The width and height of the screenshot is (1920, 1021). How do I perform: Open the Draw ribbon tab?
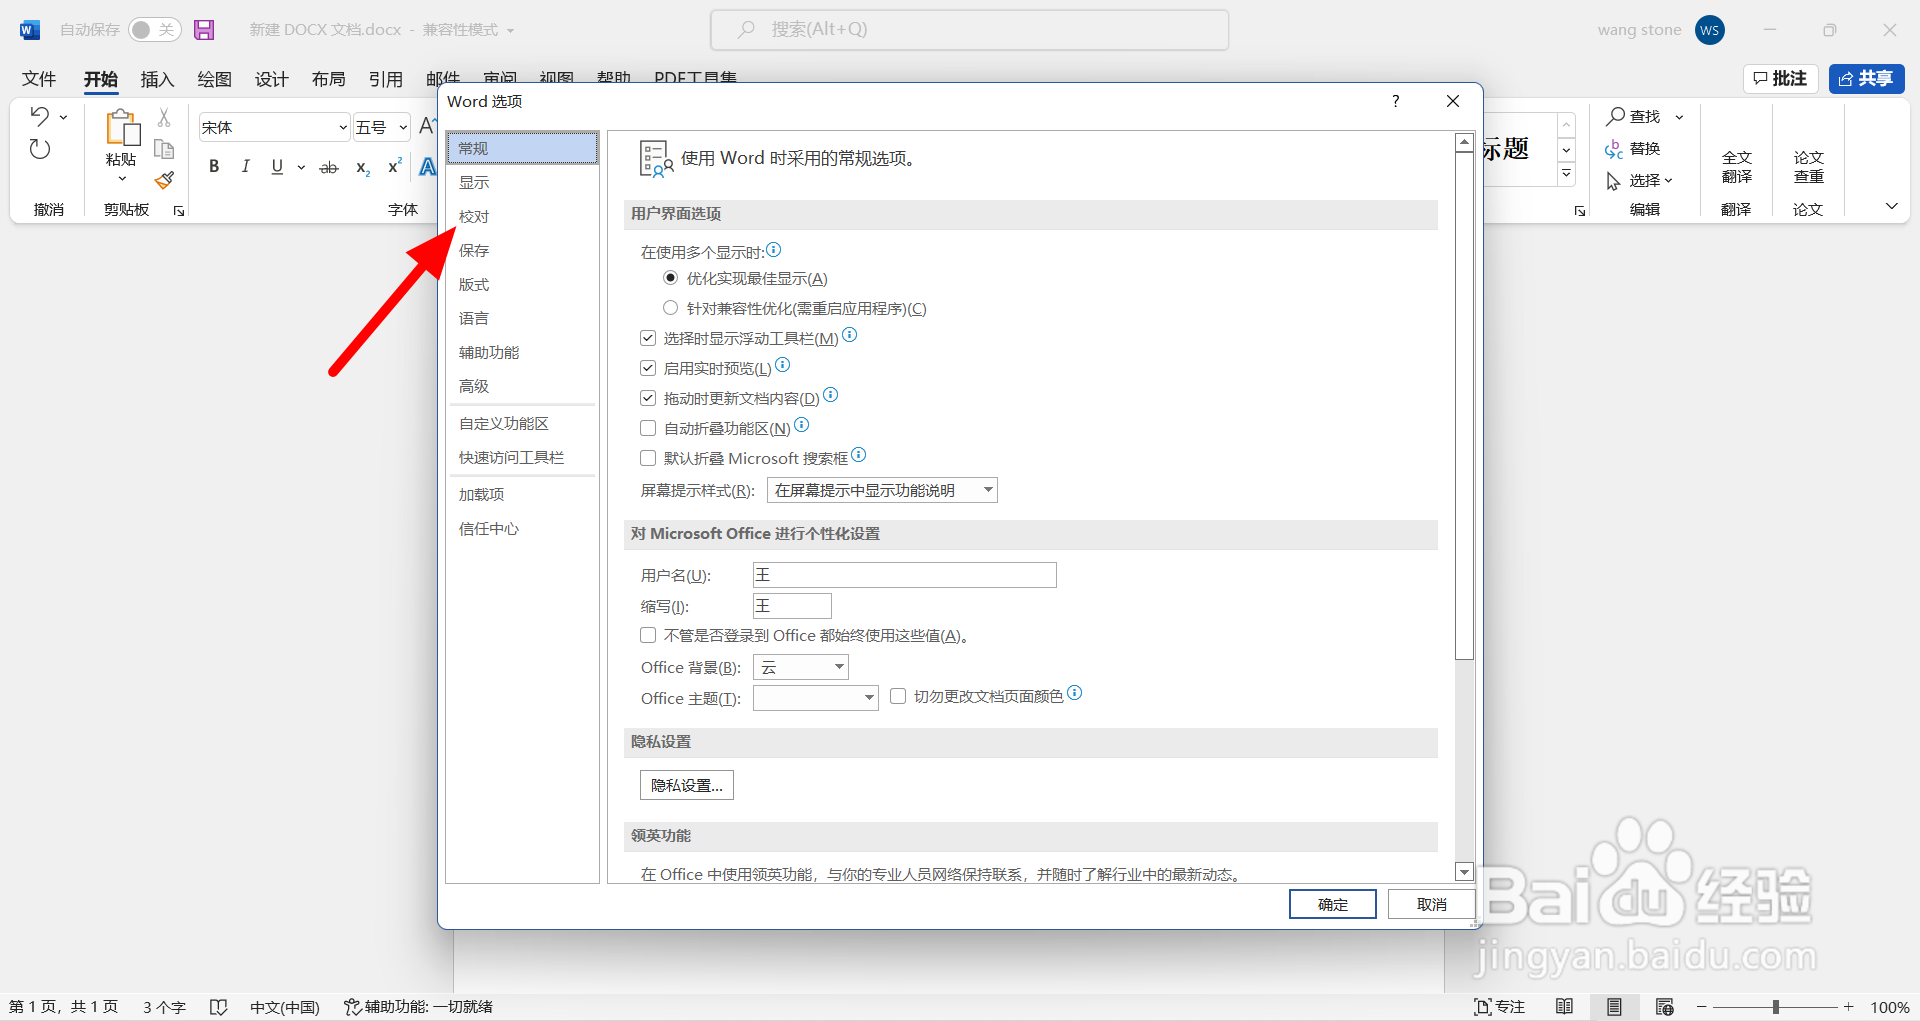[x=214, y=79]
